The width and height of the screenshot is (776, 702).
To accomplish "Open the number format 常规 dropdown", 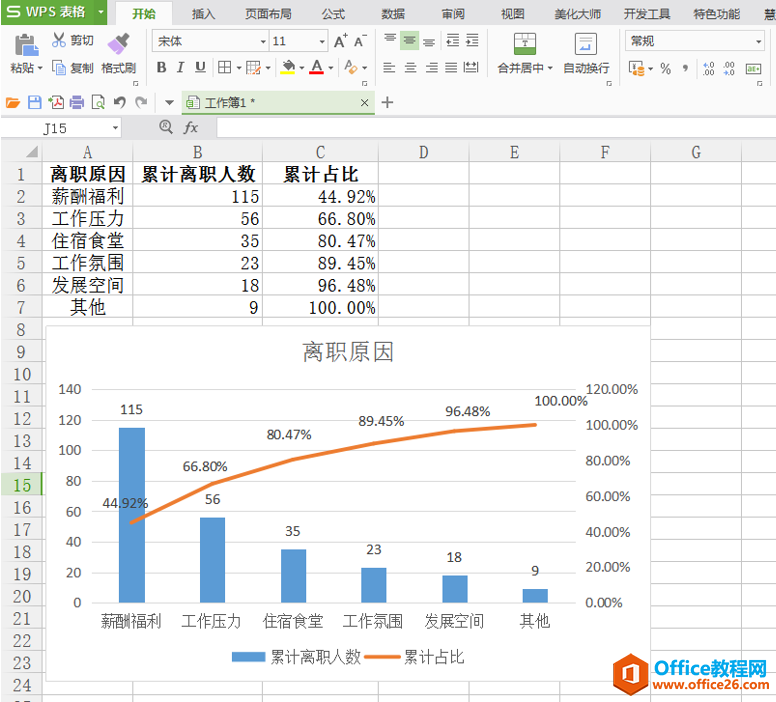I will (759, 41).
